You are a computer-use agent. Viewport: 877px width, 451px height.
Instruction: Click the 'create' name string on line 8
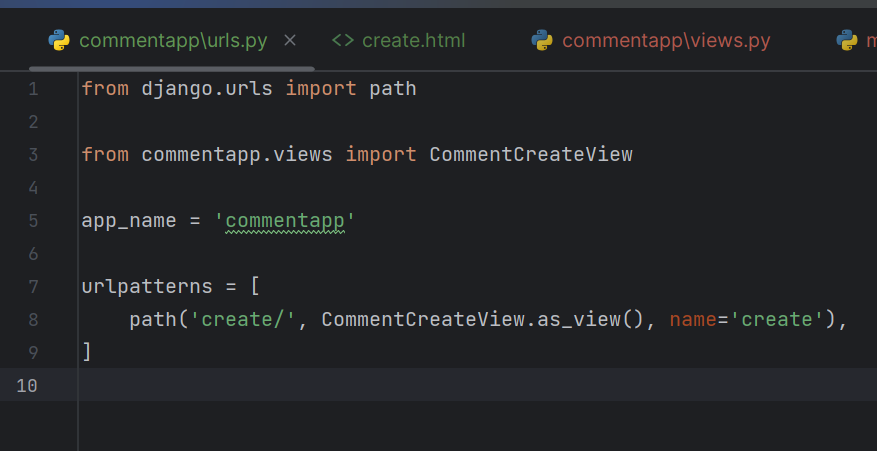coord(776,320)
